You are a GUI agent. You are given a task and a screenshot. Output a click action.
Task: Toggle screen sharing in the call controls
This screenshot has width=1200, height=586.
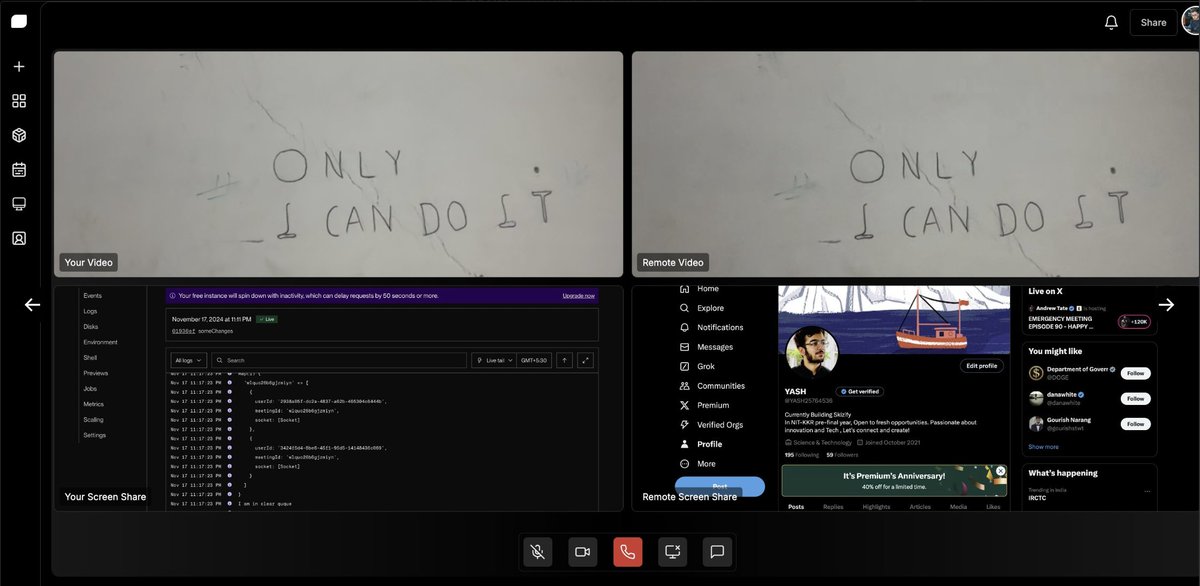[672, 551]
